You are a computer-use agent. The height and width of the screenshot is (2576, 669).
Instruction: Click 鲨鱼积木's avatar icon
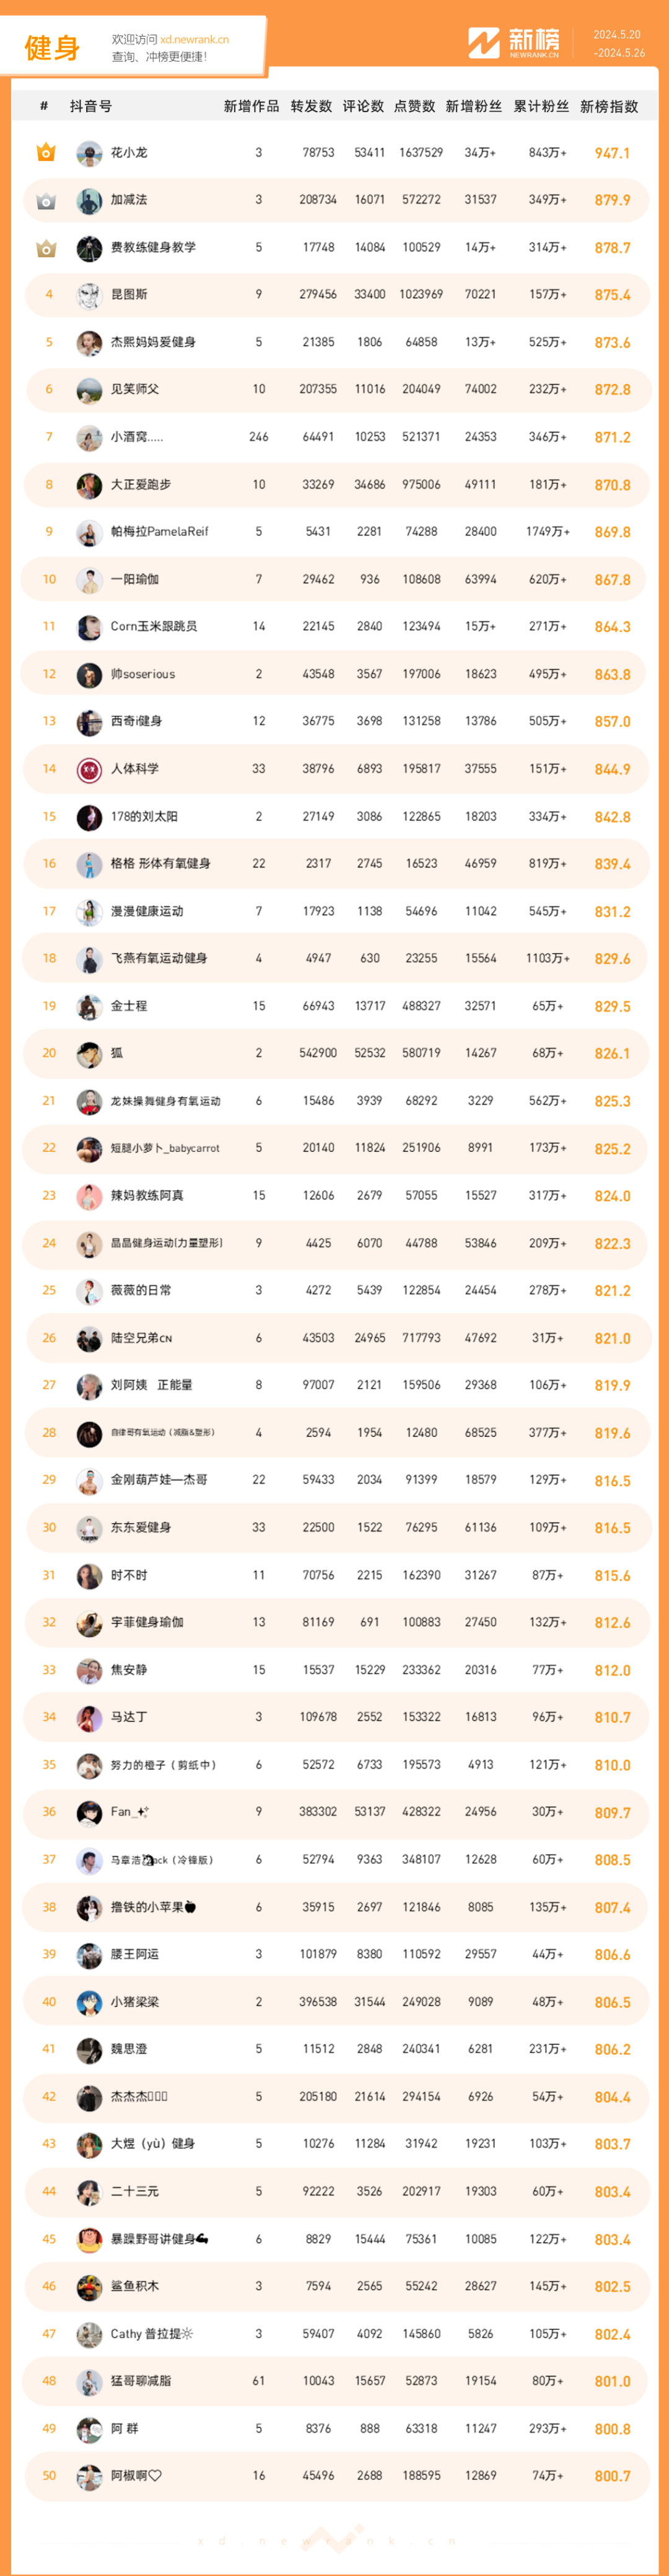click(89, 2286)
